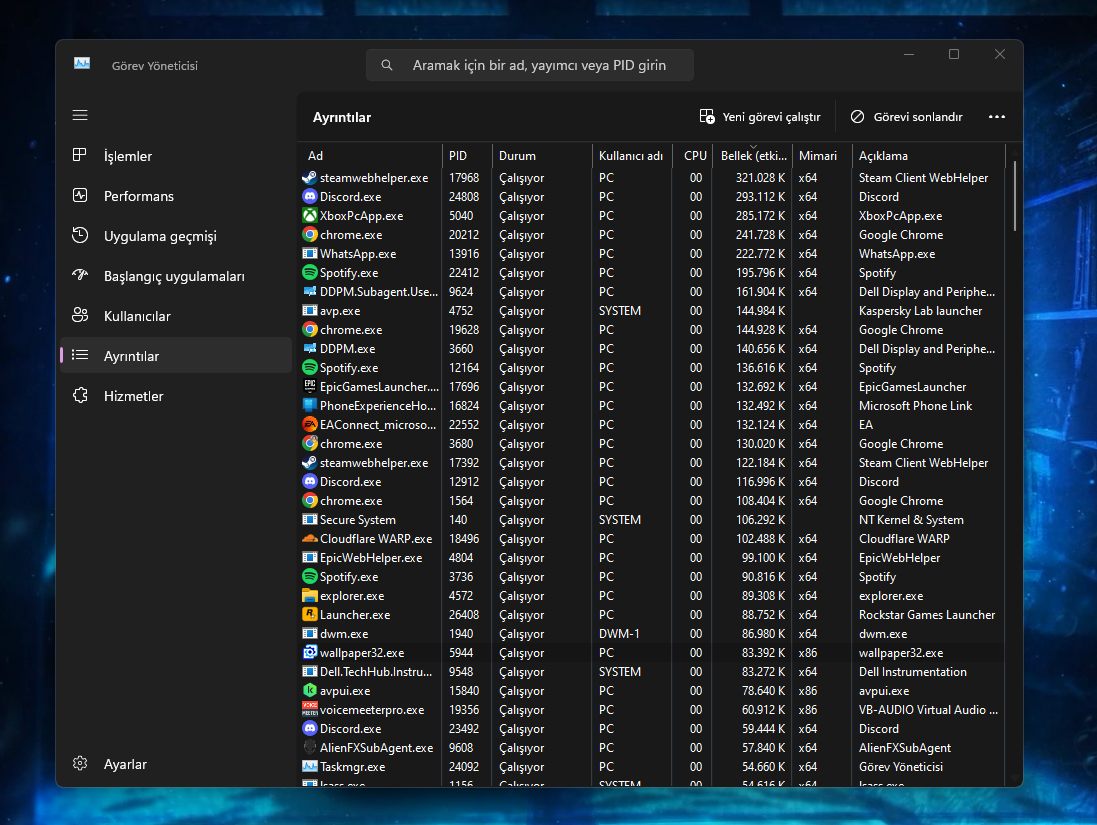Select the Cloudflare WARP.exe process row
Screen dimensions: 1097x825
click(375, 539)
